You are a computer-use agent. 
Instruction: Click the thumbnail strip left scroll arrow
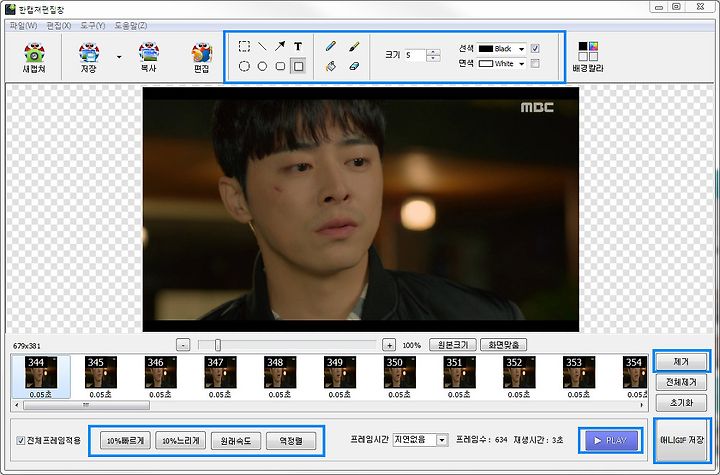[17, 405]
